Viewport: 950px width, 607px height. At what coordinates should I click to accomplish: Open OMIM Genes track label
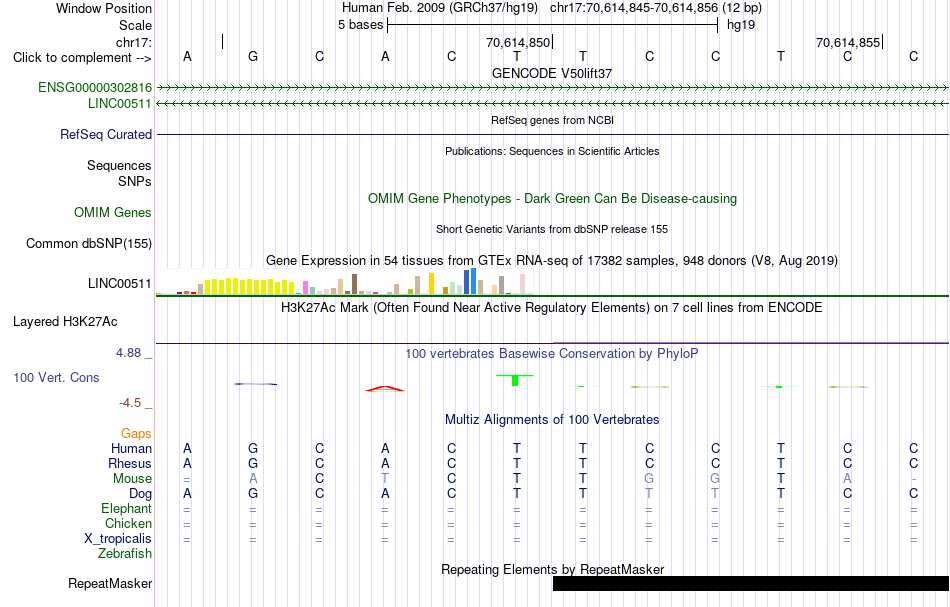click(113, 213)
